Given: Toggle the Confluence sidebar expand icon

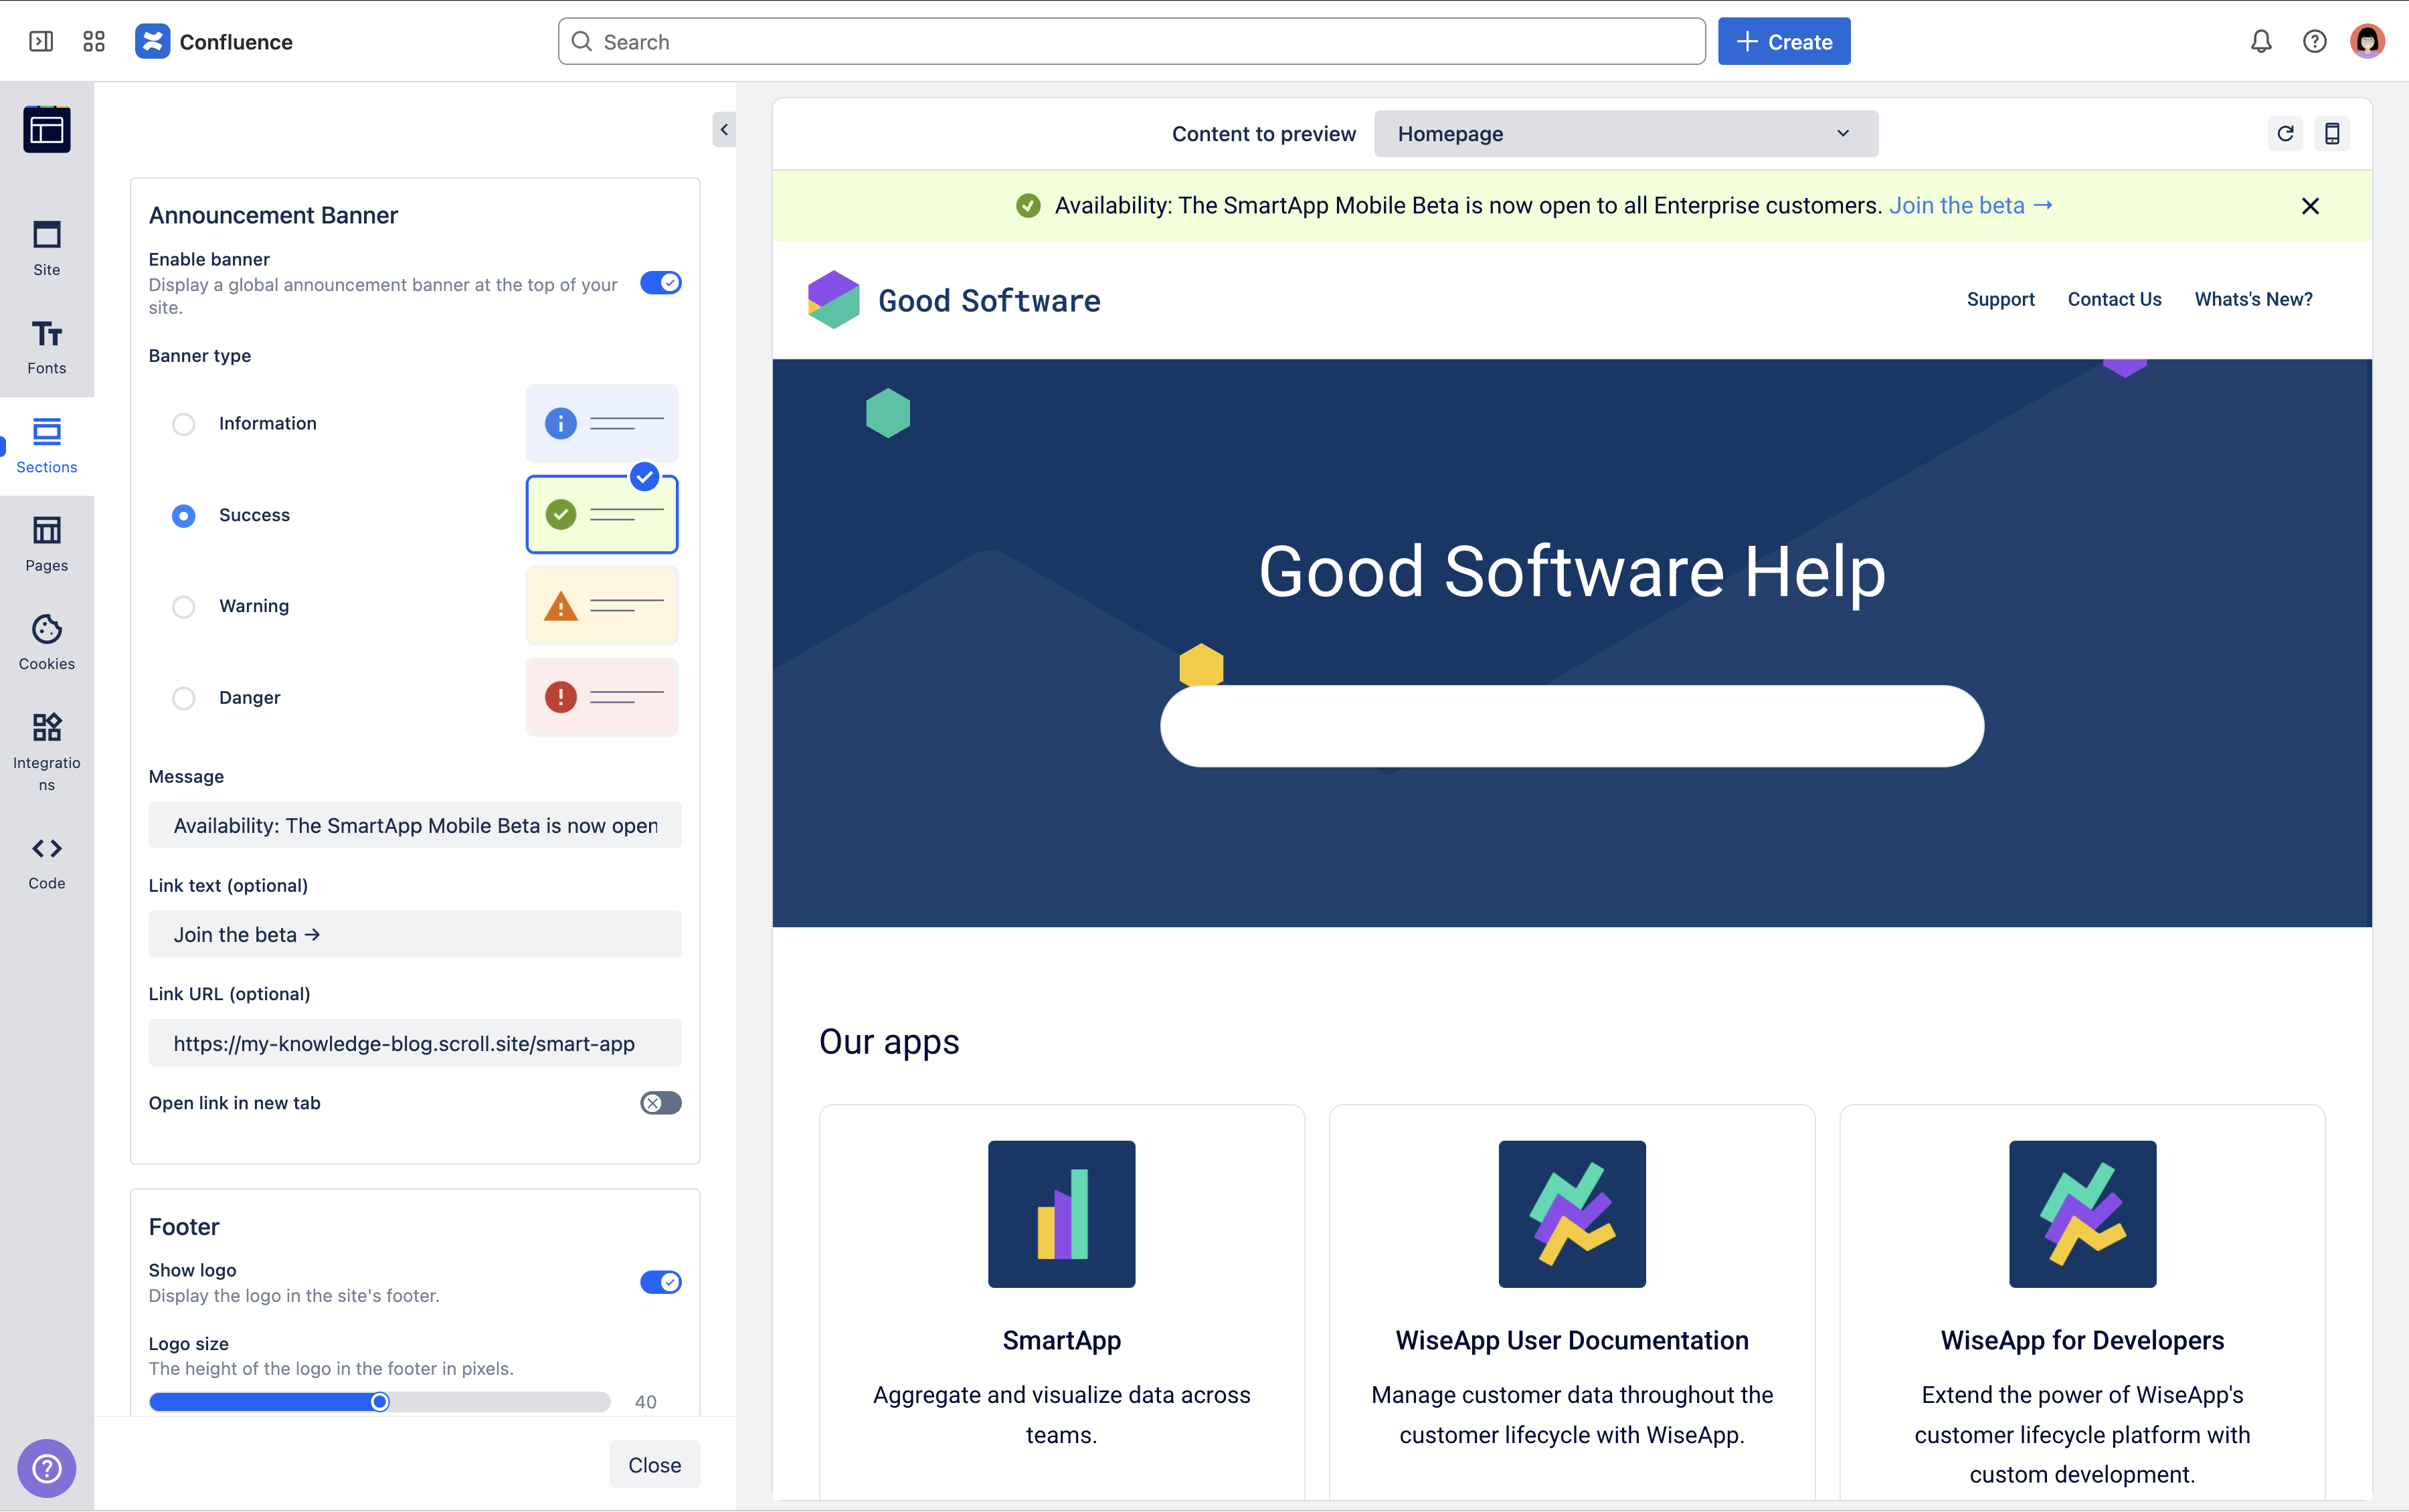Looking at the screenshot, I should (41, 41).
